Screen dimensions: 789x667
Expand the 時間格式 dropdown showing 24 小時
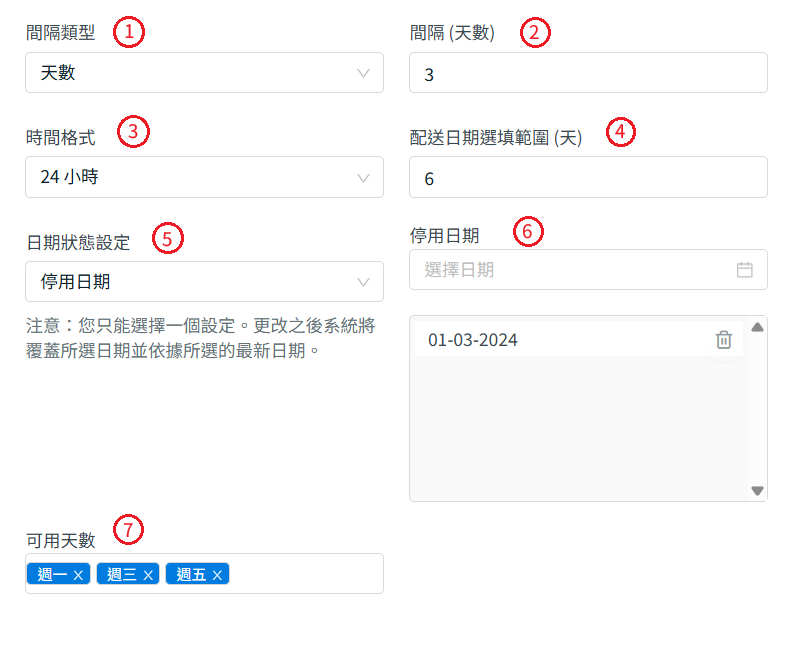(204, 178)
